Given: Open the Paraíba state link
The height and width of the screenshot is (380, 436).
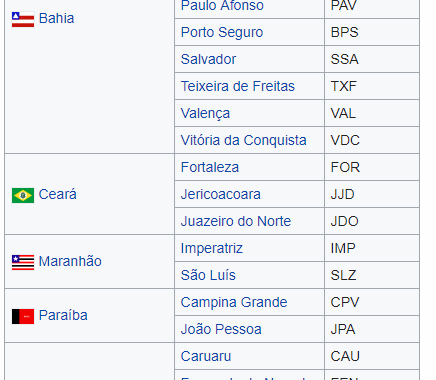Looking at the screenshot, I should coord(63,315).
